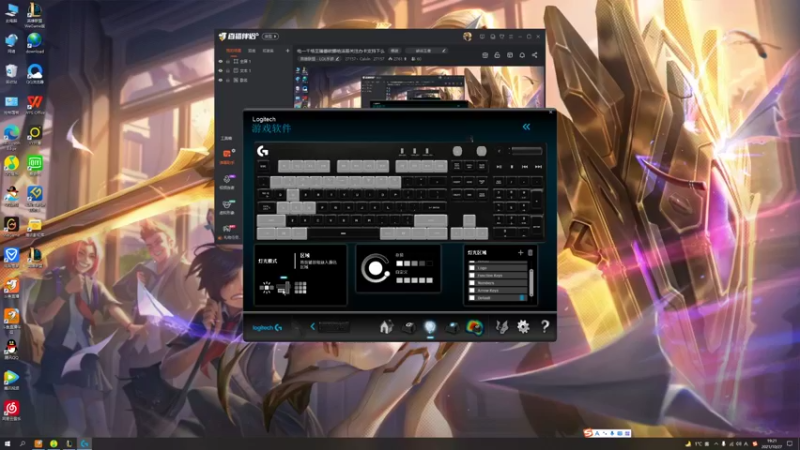Open the QQ penguin desktop icon
The image size is (800, 450).
click(x=11, y=350)
